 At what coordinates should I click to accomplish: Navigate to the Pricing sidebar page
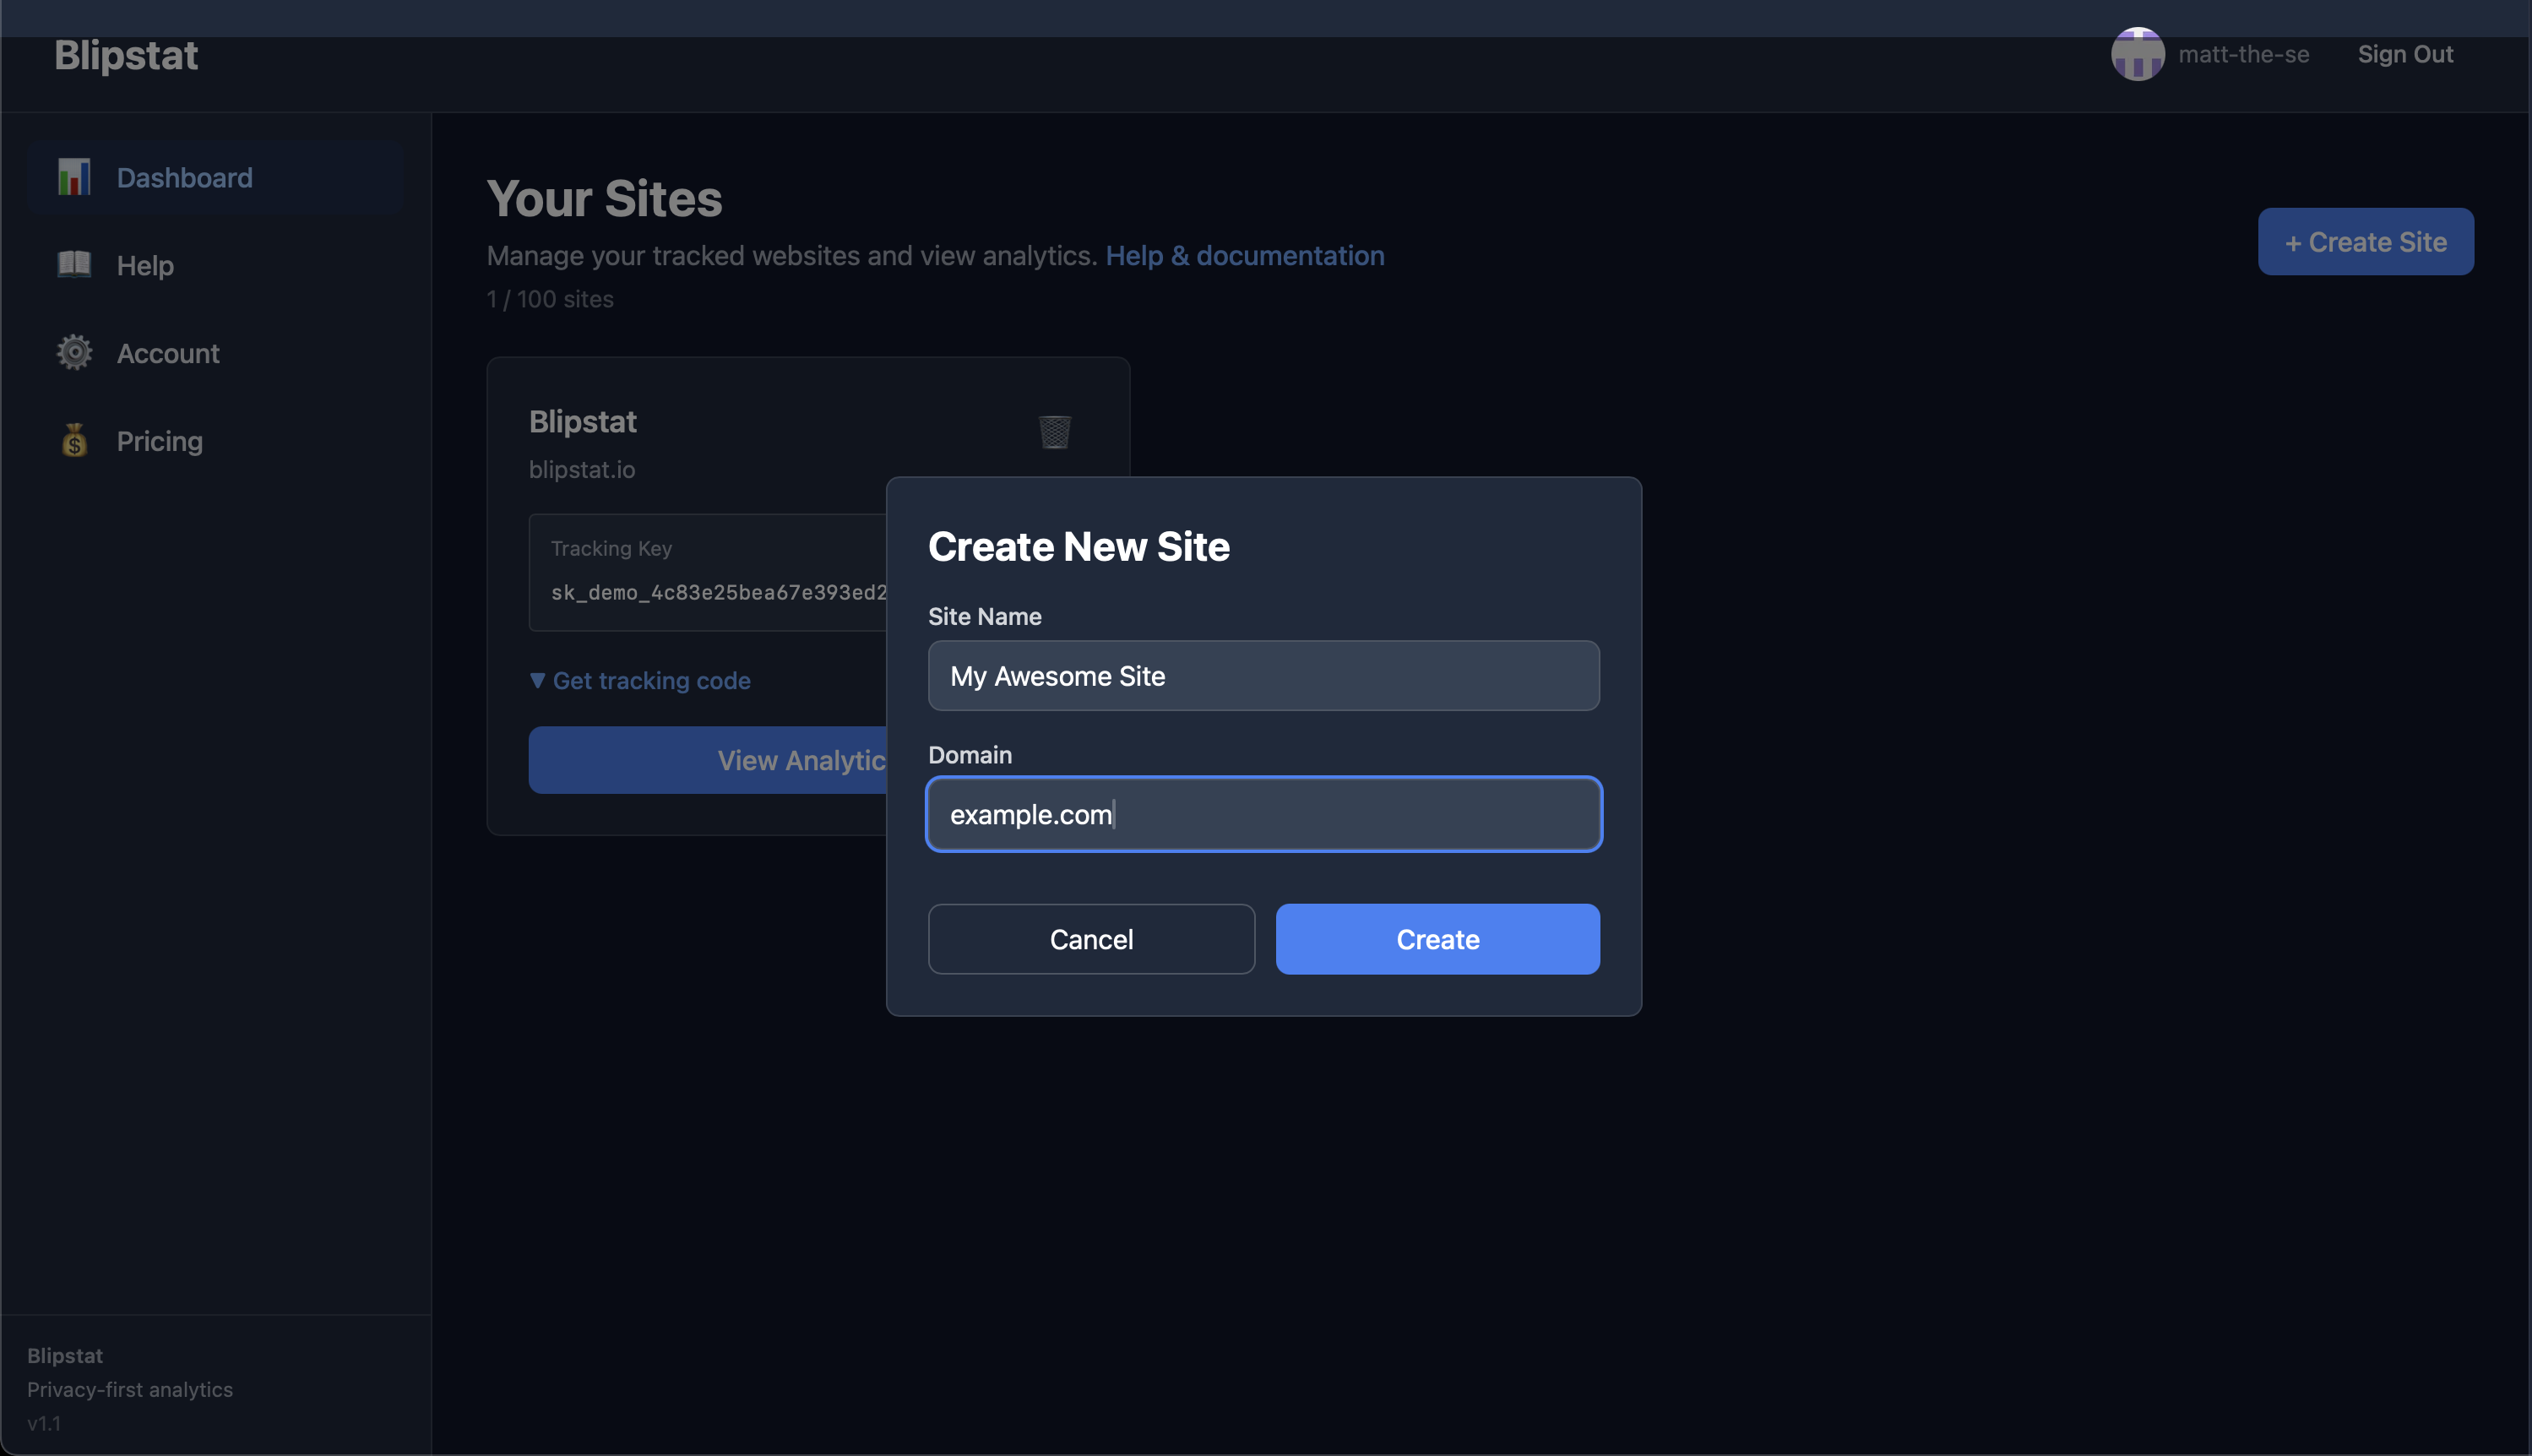160,441
